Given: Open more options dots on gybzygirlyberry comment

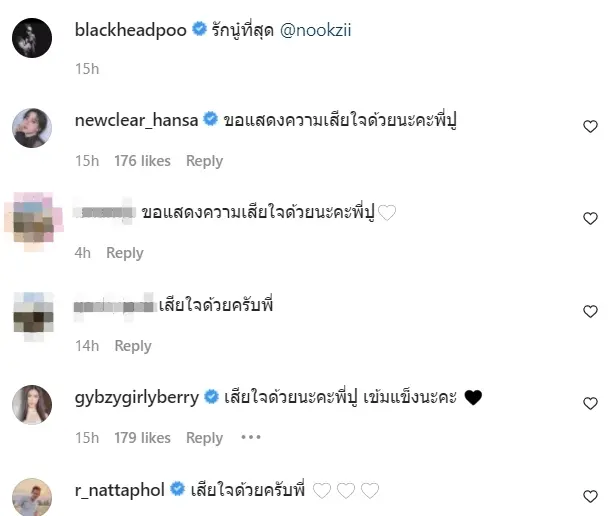Looking at the screenshot, I should point(251,437).
